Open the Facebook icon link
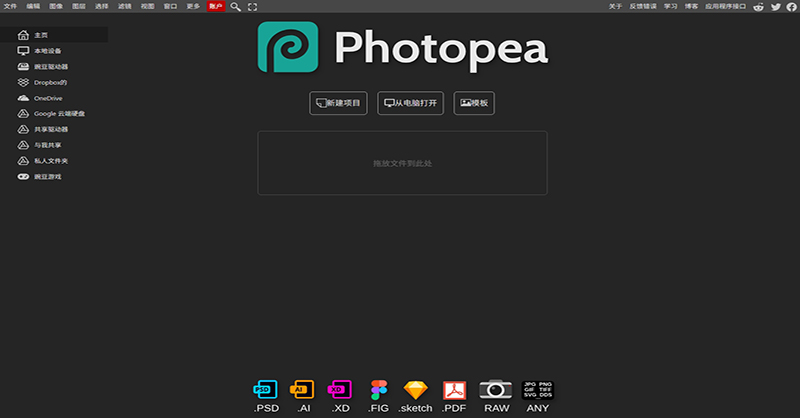This screenshot has width=800, height=418. pyautogui.click(x=791, y=7)
